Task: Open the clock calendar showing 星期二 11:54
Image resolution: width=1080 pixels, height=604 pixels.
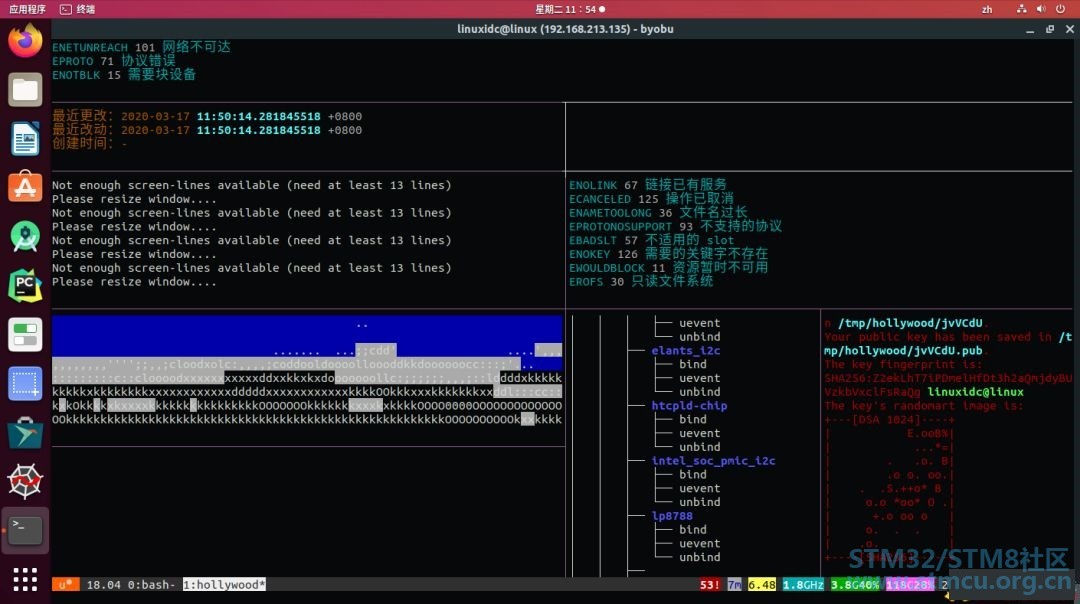Action: point(570,9)
